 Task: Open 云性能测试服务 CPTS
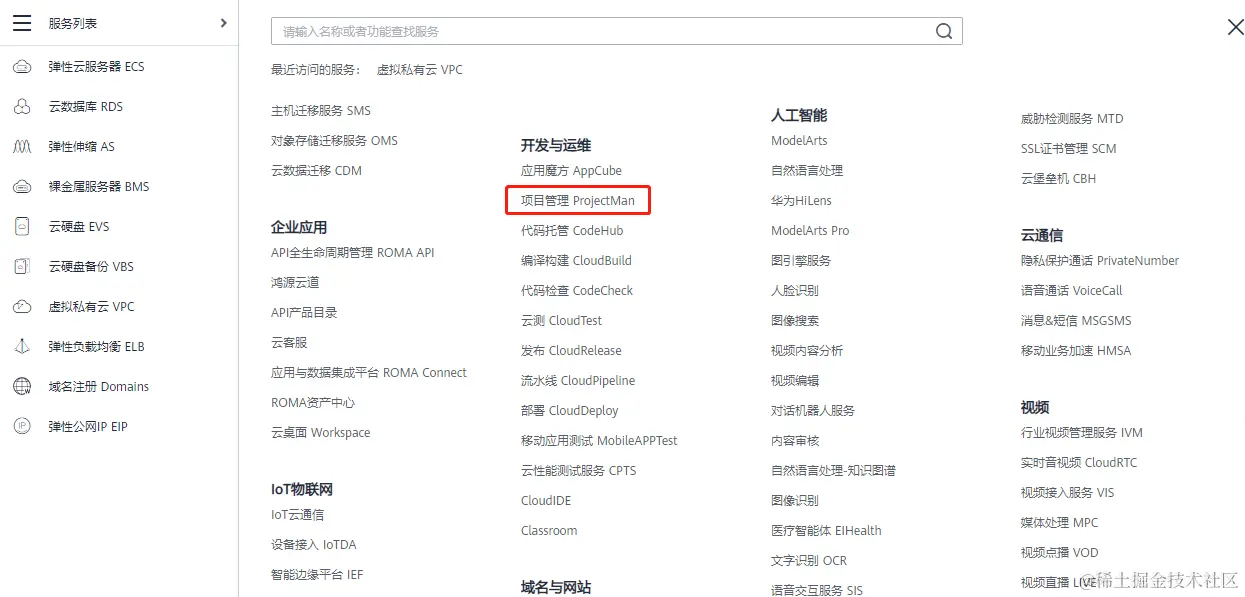tap(578, 471)
